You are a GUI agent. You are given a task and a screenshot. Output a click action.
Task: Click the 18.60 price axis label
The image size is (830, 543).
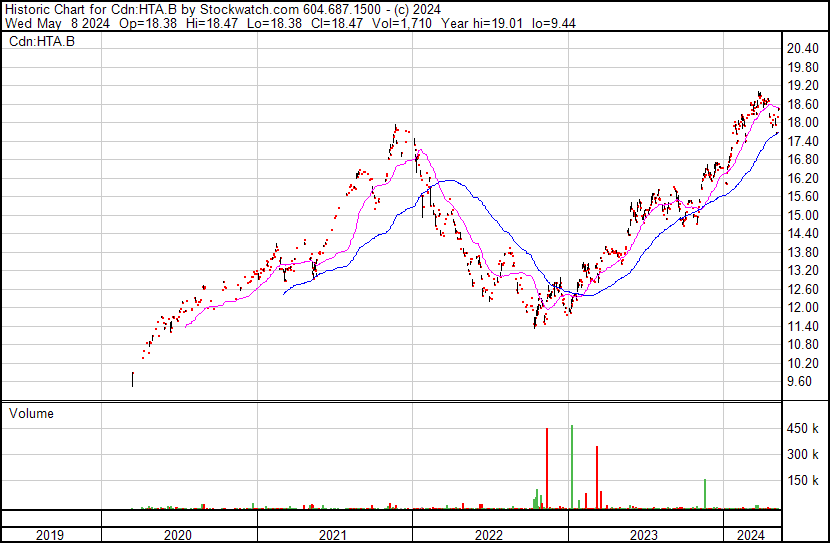802,104
